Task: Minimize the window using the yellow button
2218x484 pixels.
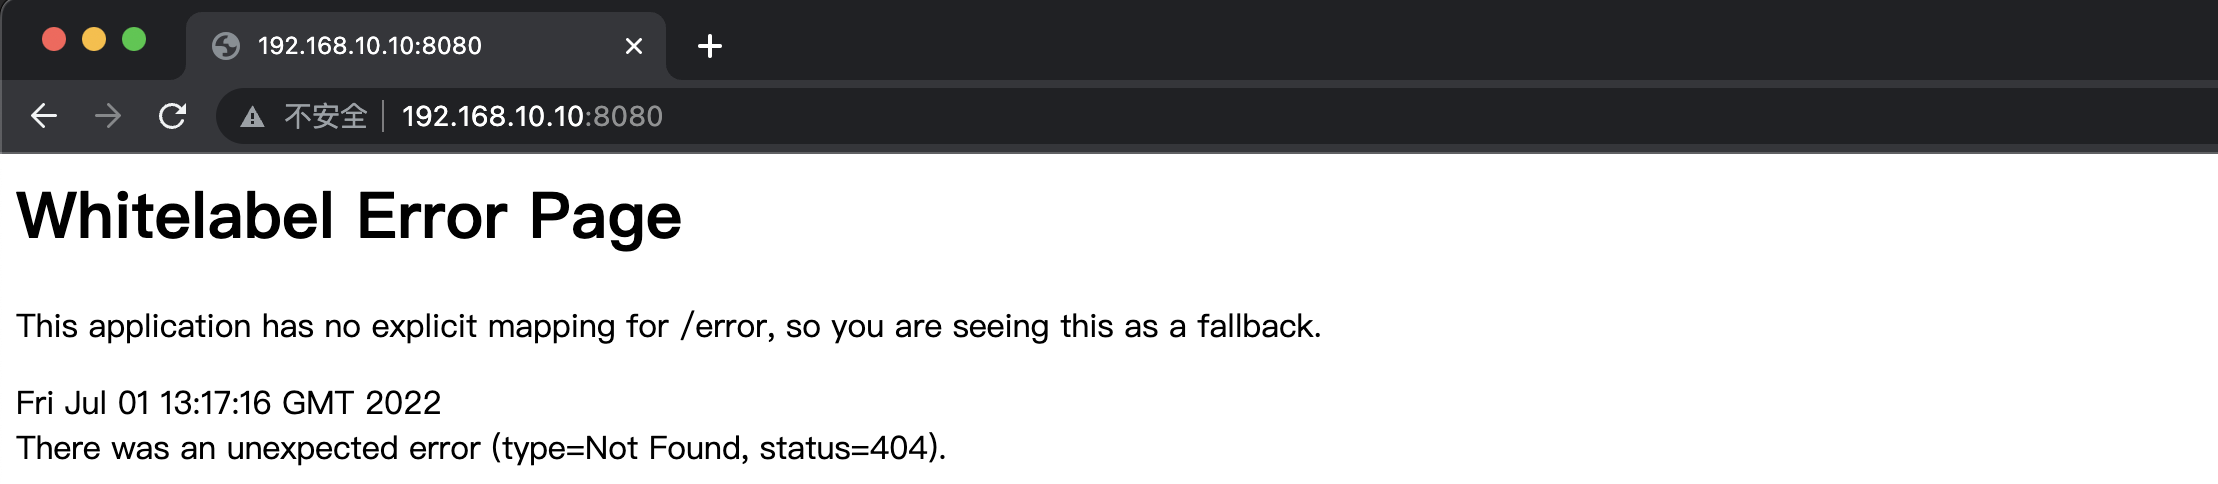Action: coord(94,40)
